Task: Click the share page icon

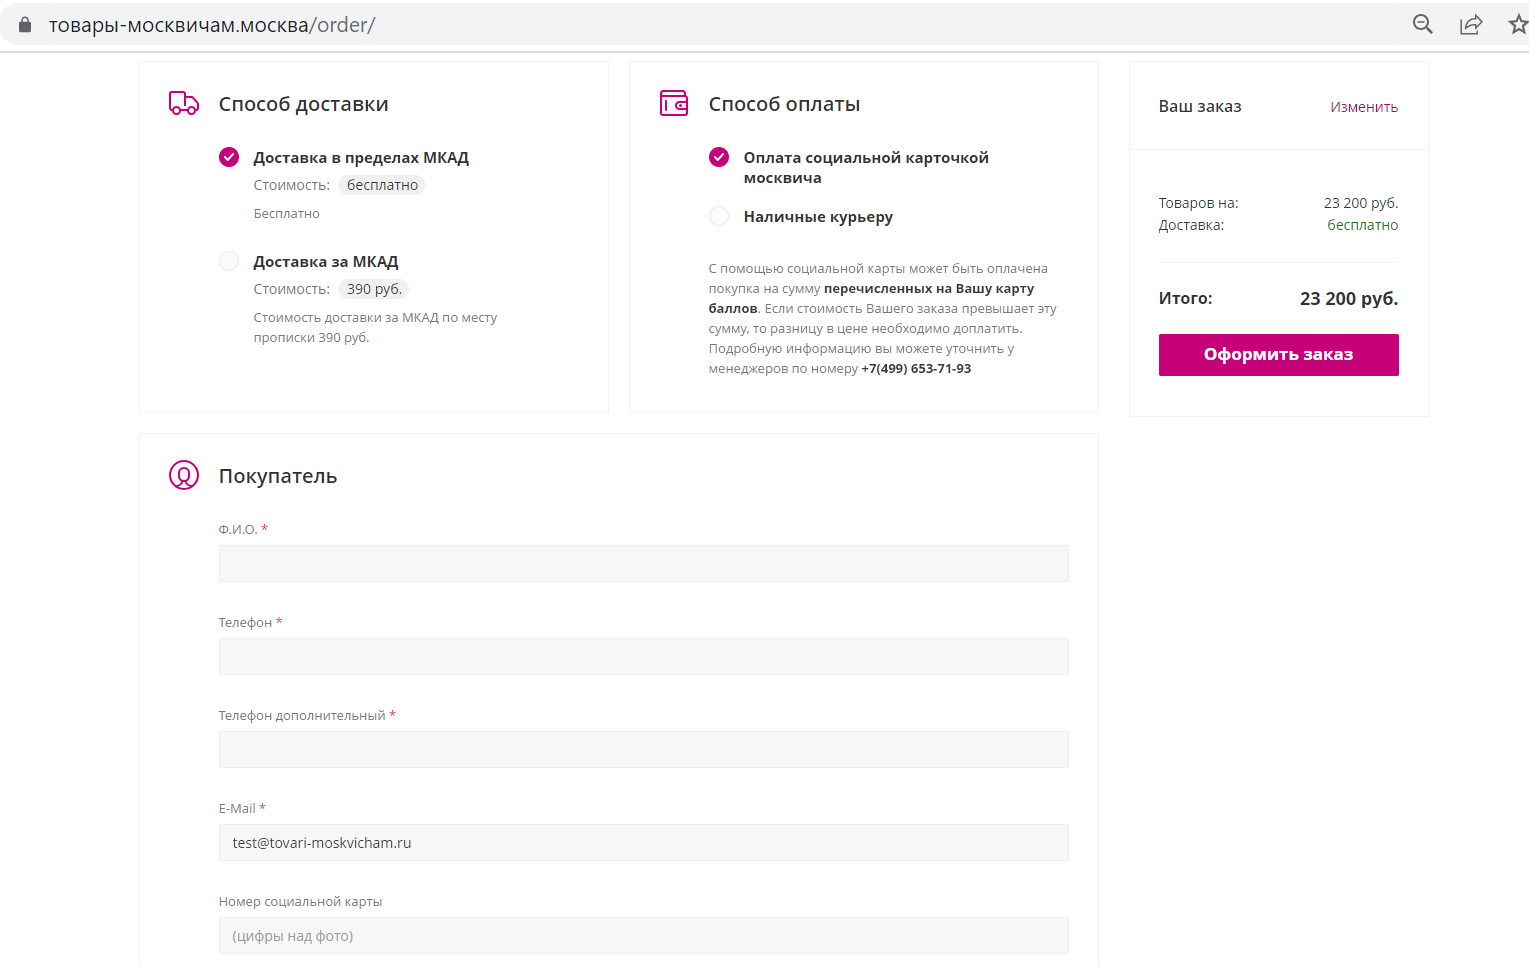Action: (x=1471, y=25)
